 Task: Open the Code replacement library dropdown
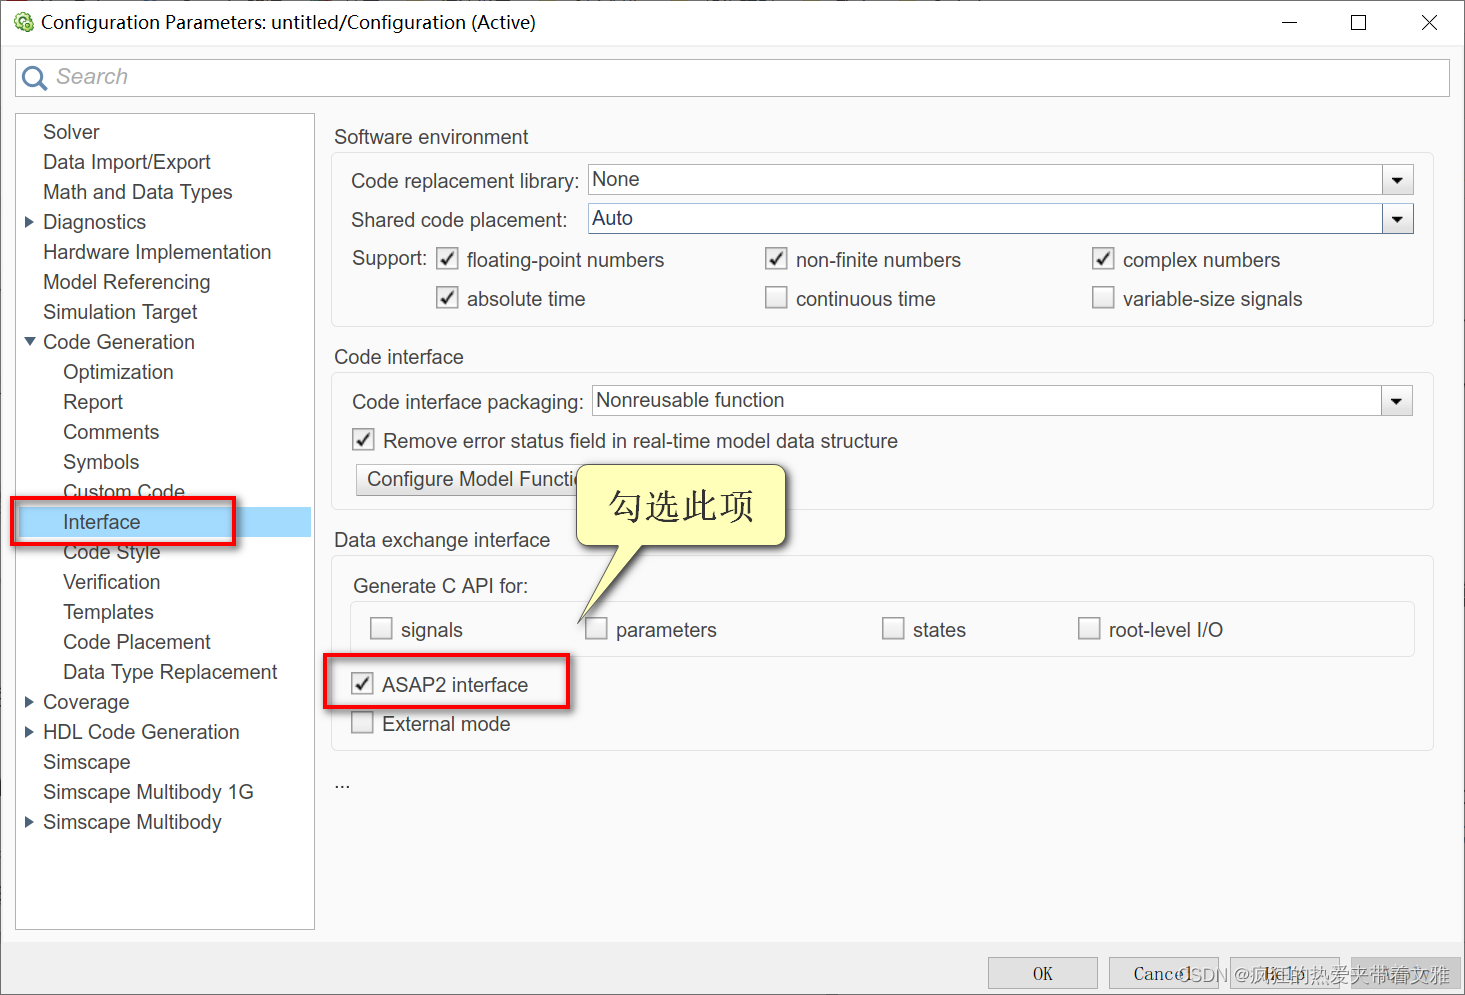click(x=1396, y=179)
